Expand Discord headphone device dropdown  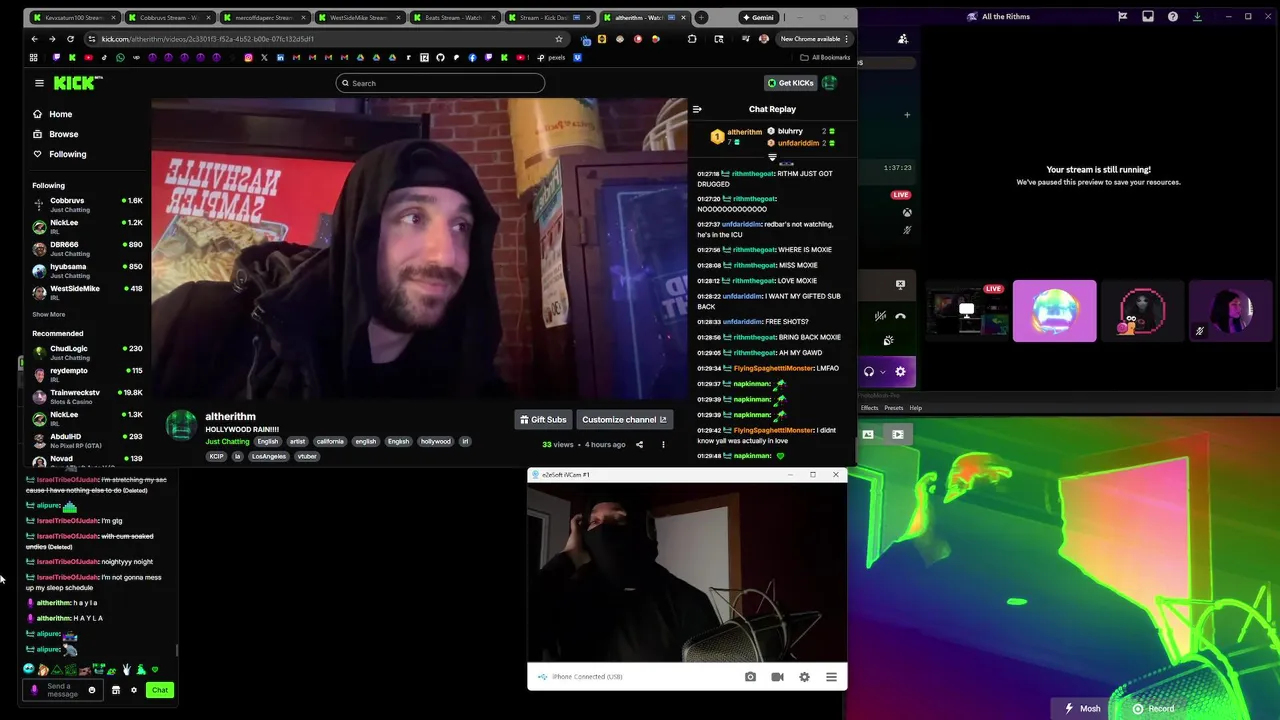pyautogui.click(x=882, y=372)
